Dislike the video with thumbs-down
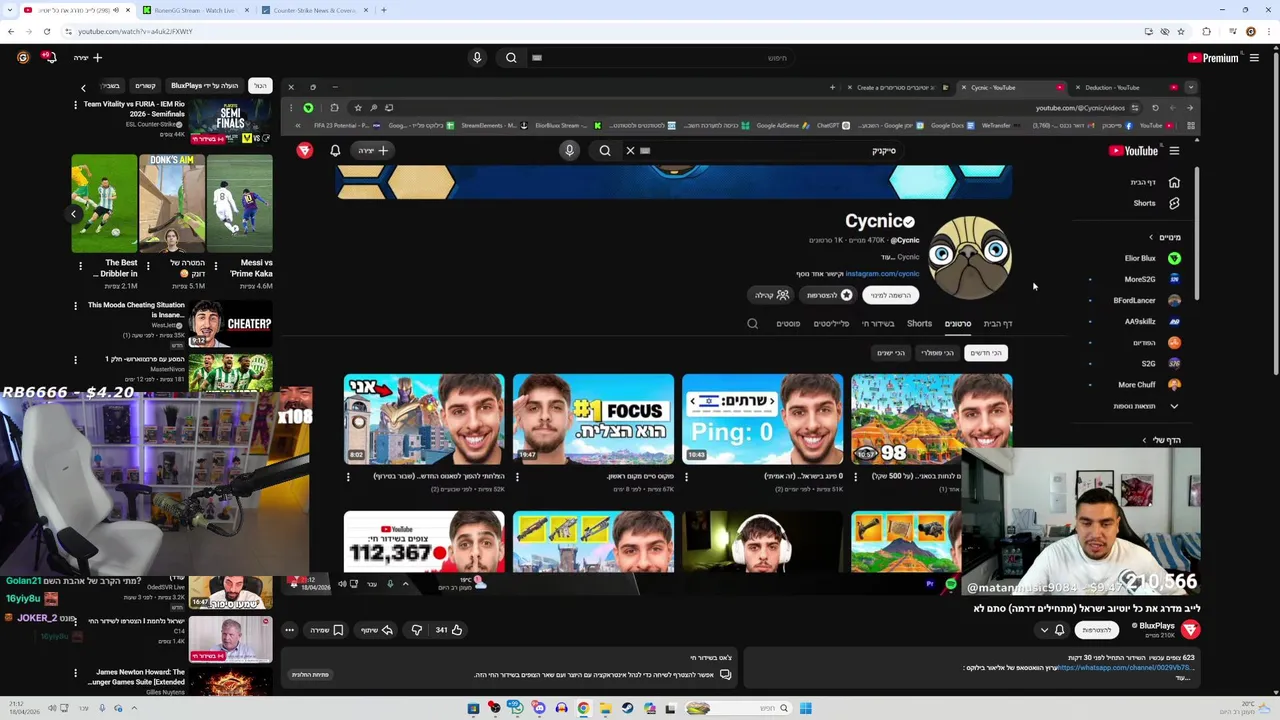The height and width of the screenshot is (720, 1280). pos(417,630)
